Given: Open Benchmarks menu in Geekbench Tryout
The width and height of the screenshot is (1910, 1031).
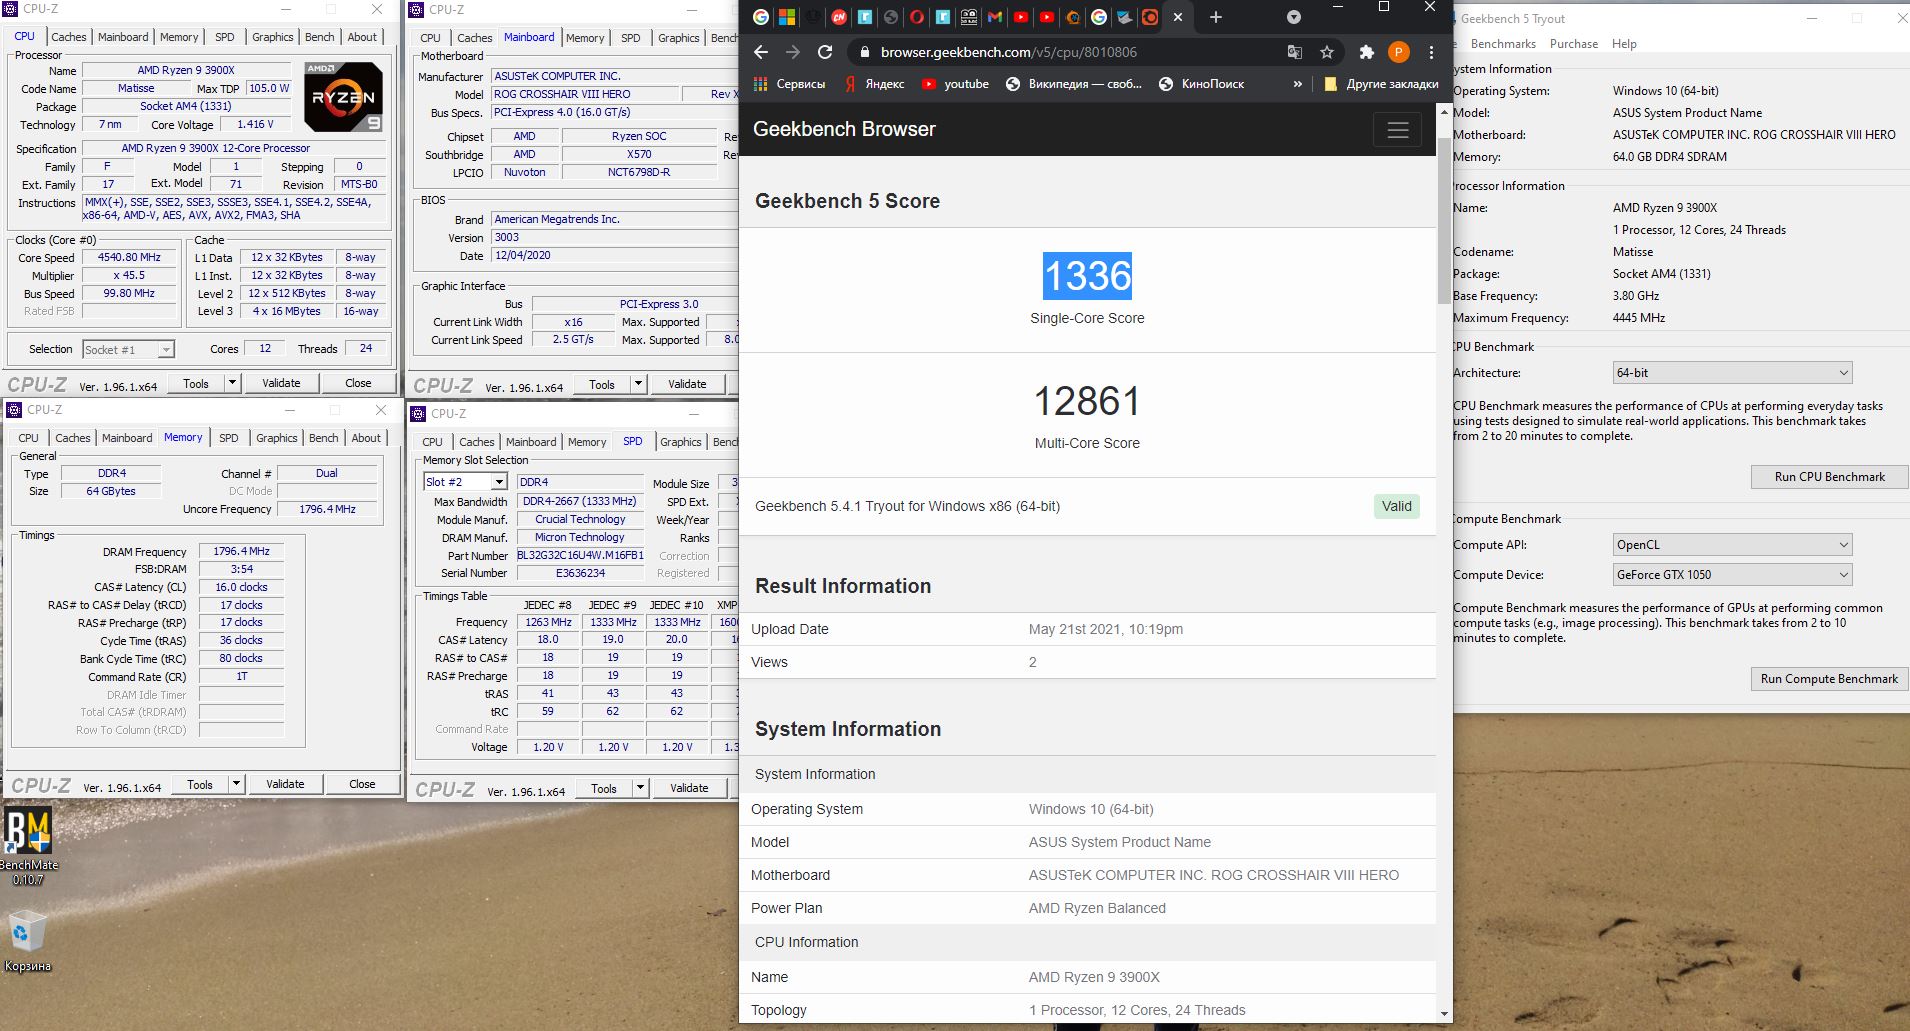Looking at the screenshot, I should [1503, 44].
